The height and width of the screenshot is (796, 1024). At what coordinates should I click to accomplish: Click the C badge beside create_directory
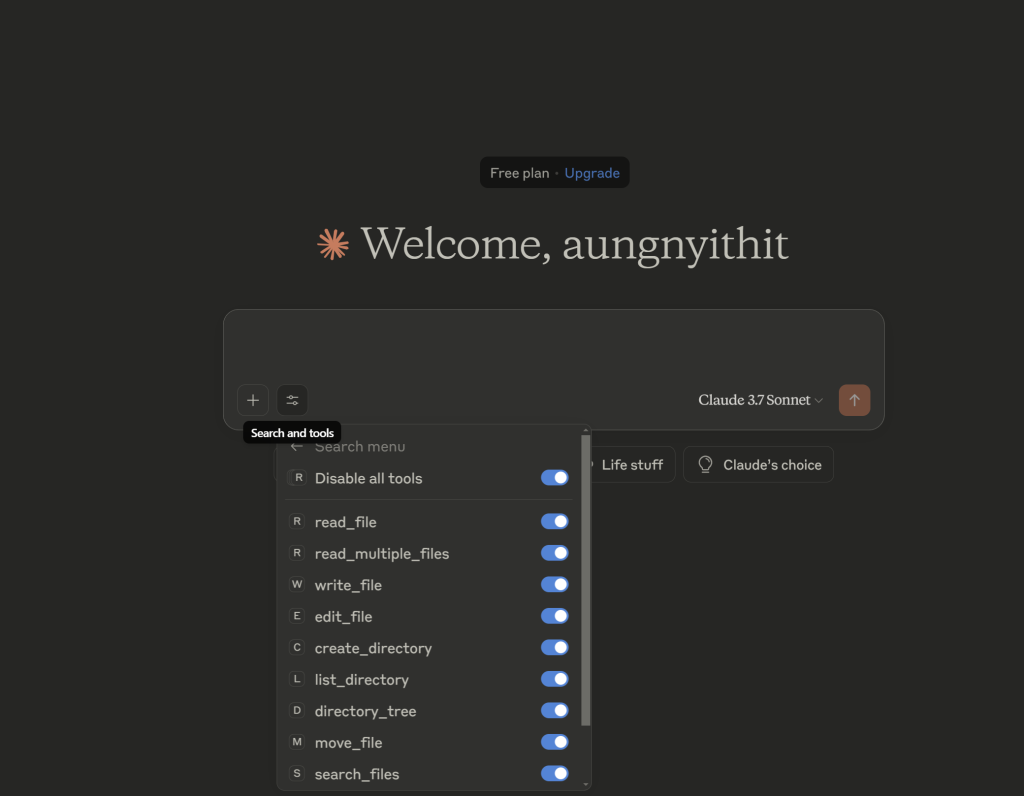pos(297,647)
